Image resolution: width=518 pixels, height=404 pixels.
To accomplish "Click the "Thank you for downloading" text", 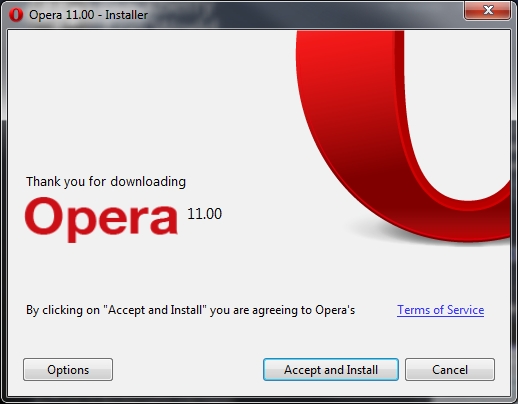I will (x=106, y=182).
